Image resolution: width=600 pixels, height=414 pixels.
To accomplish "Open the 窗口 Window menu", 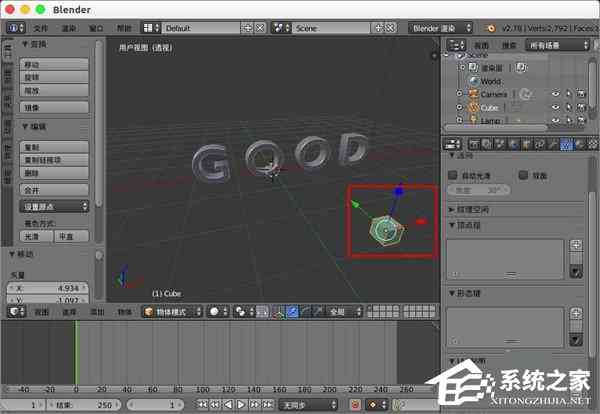I will pyautogui.click(x=96, y=28).
